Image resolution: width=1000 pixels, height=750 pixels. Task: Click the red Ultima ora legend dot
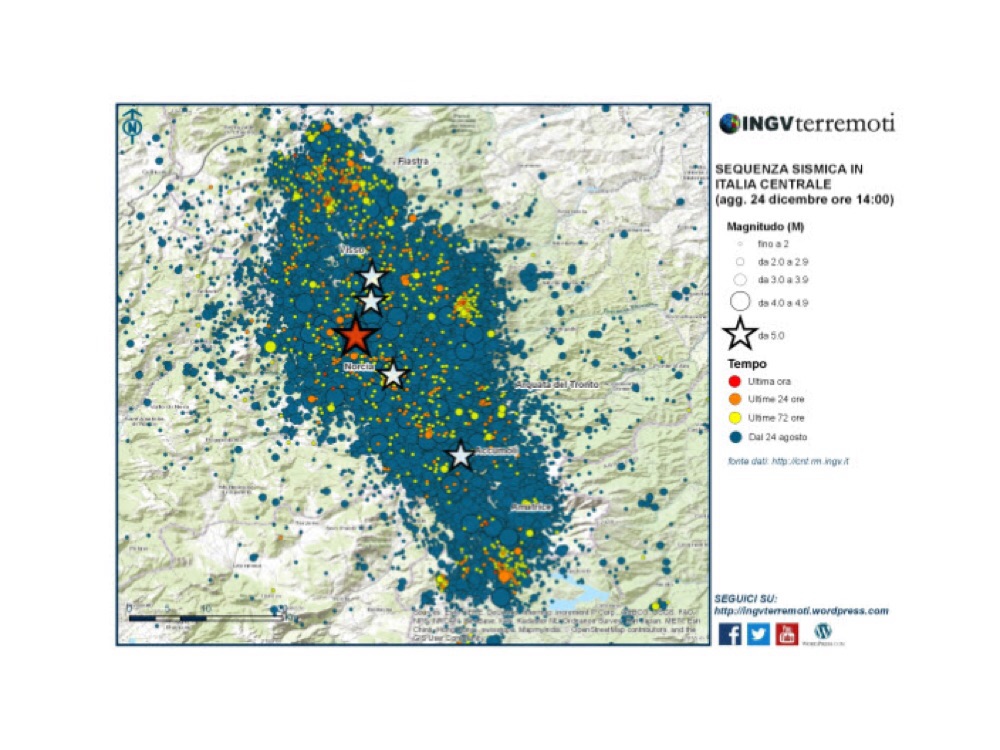tap(735, 381)
